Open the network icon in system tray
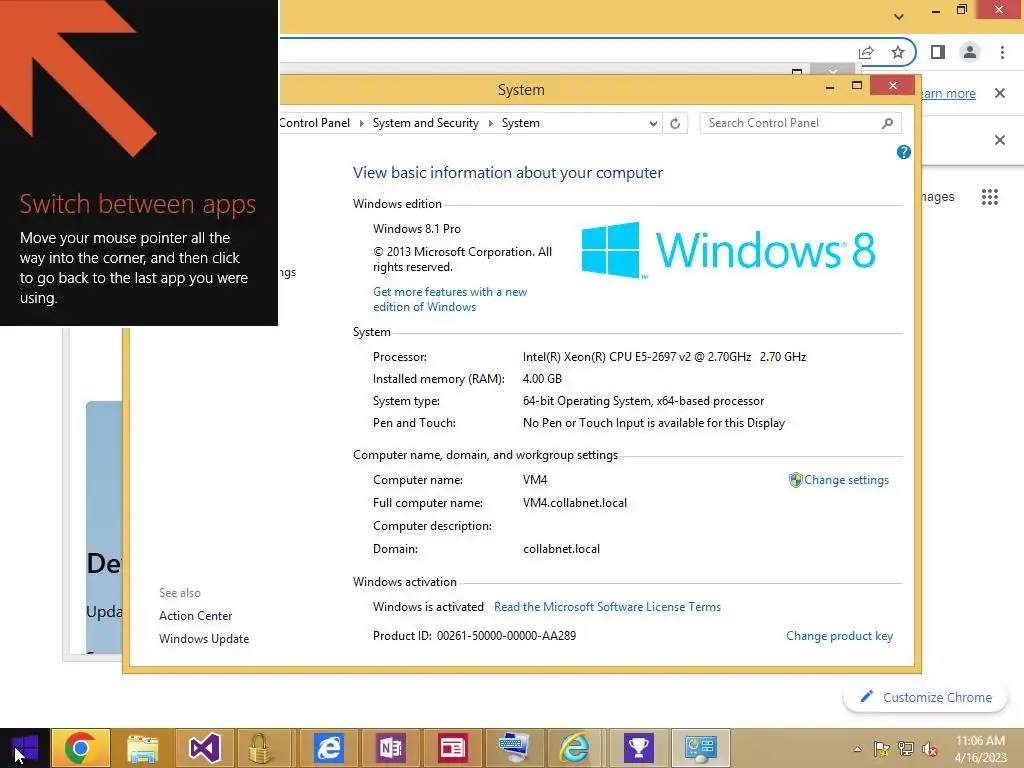The width and height of the screenshot is (1024, 768). click(x=906, y=749)
